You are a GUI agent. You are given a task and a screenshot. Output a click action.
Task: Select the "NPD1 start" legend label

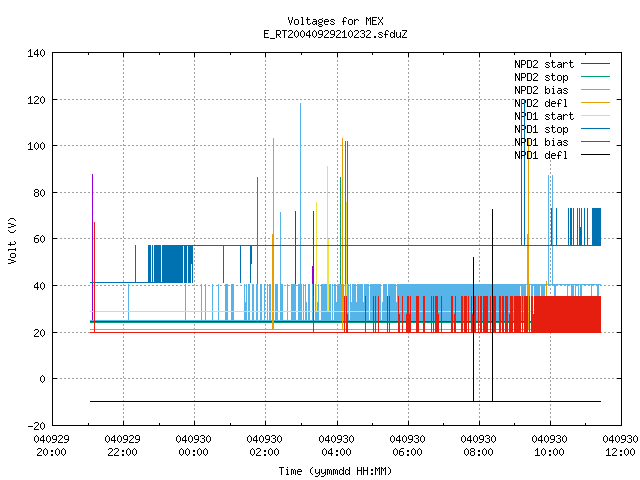pos(544,116)
